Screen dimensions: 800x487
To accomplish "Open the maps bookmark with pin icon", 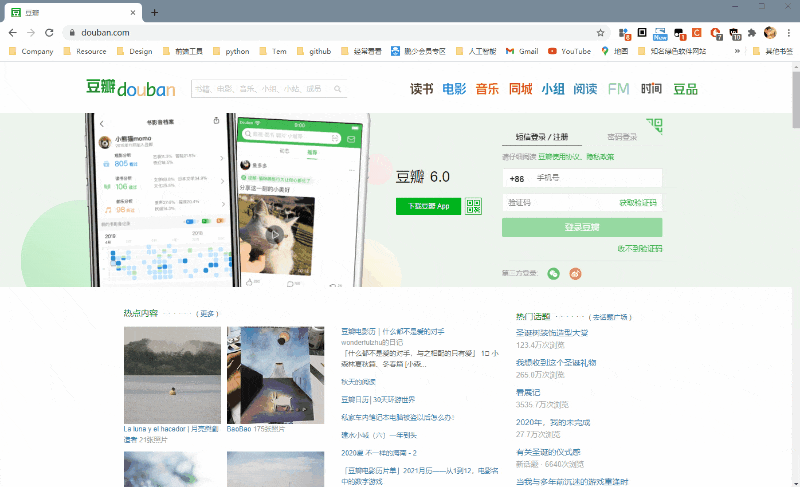I will tap(615, 51).
